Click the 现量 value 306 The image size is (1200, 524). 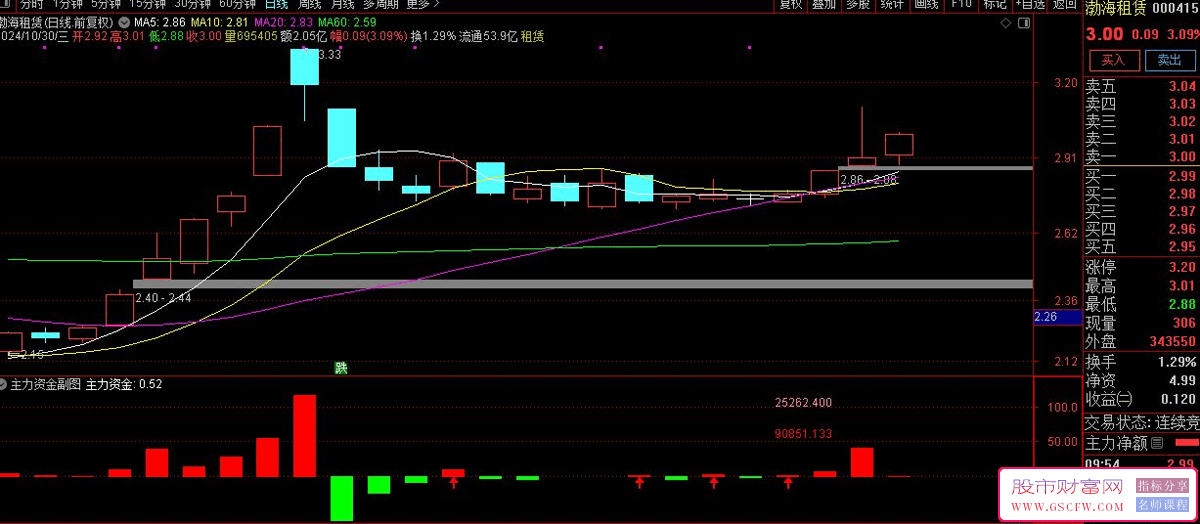(1185, 323)
